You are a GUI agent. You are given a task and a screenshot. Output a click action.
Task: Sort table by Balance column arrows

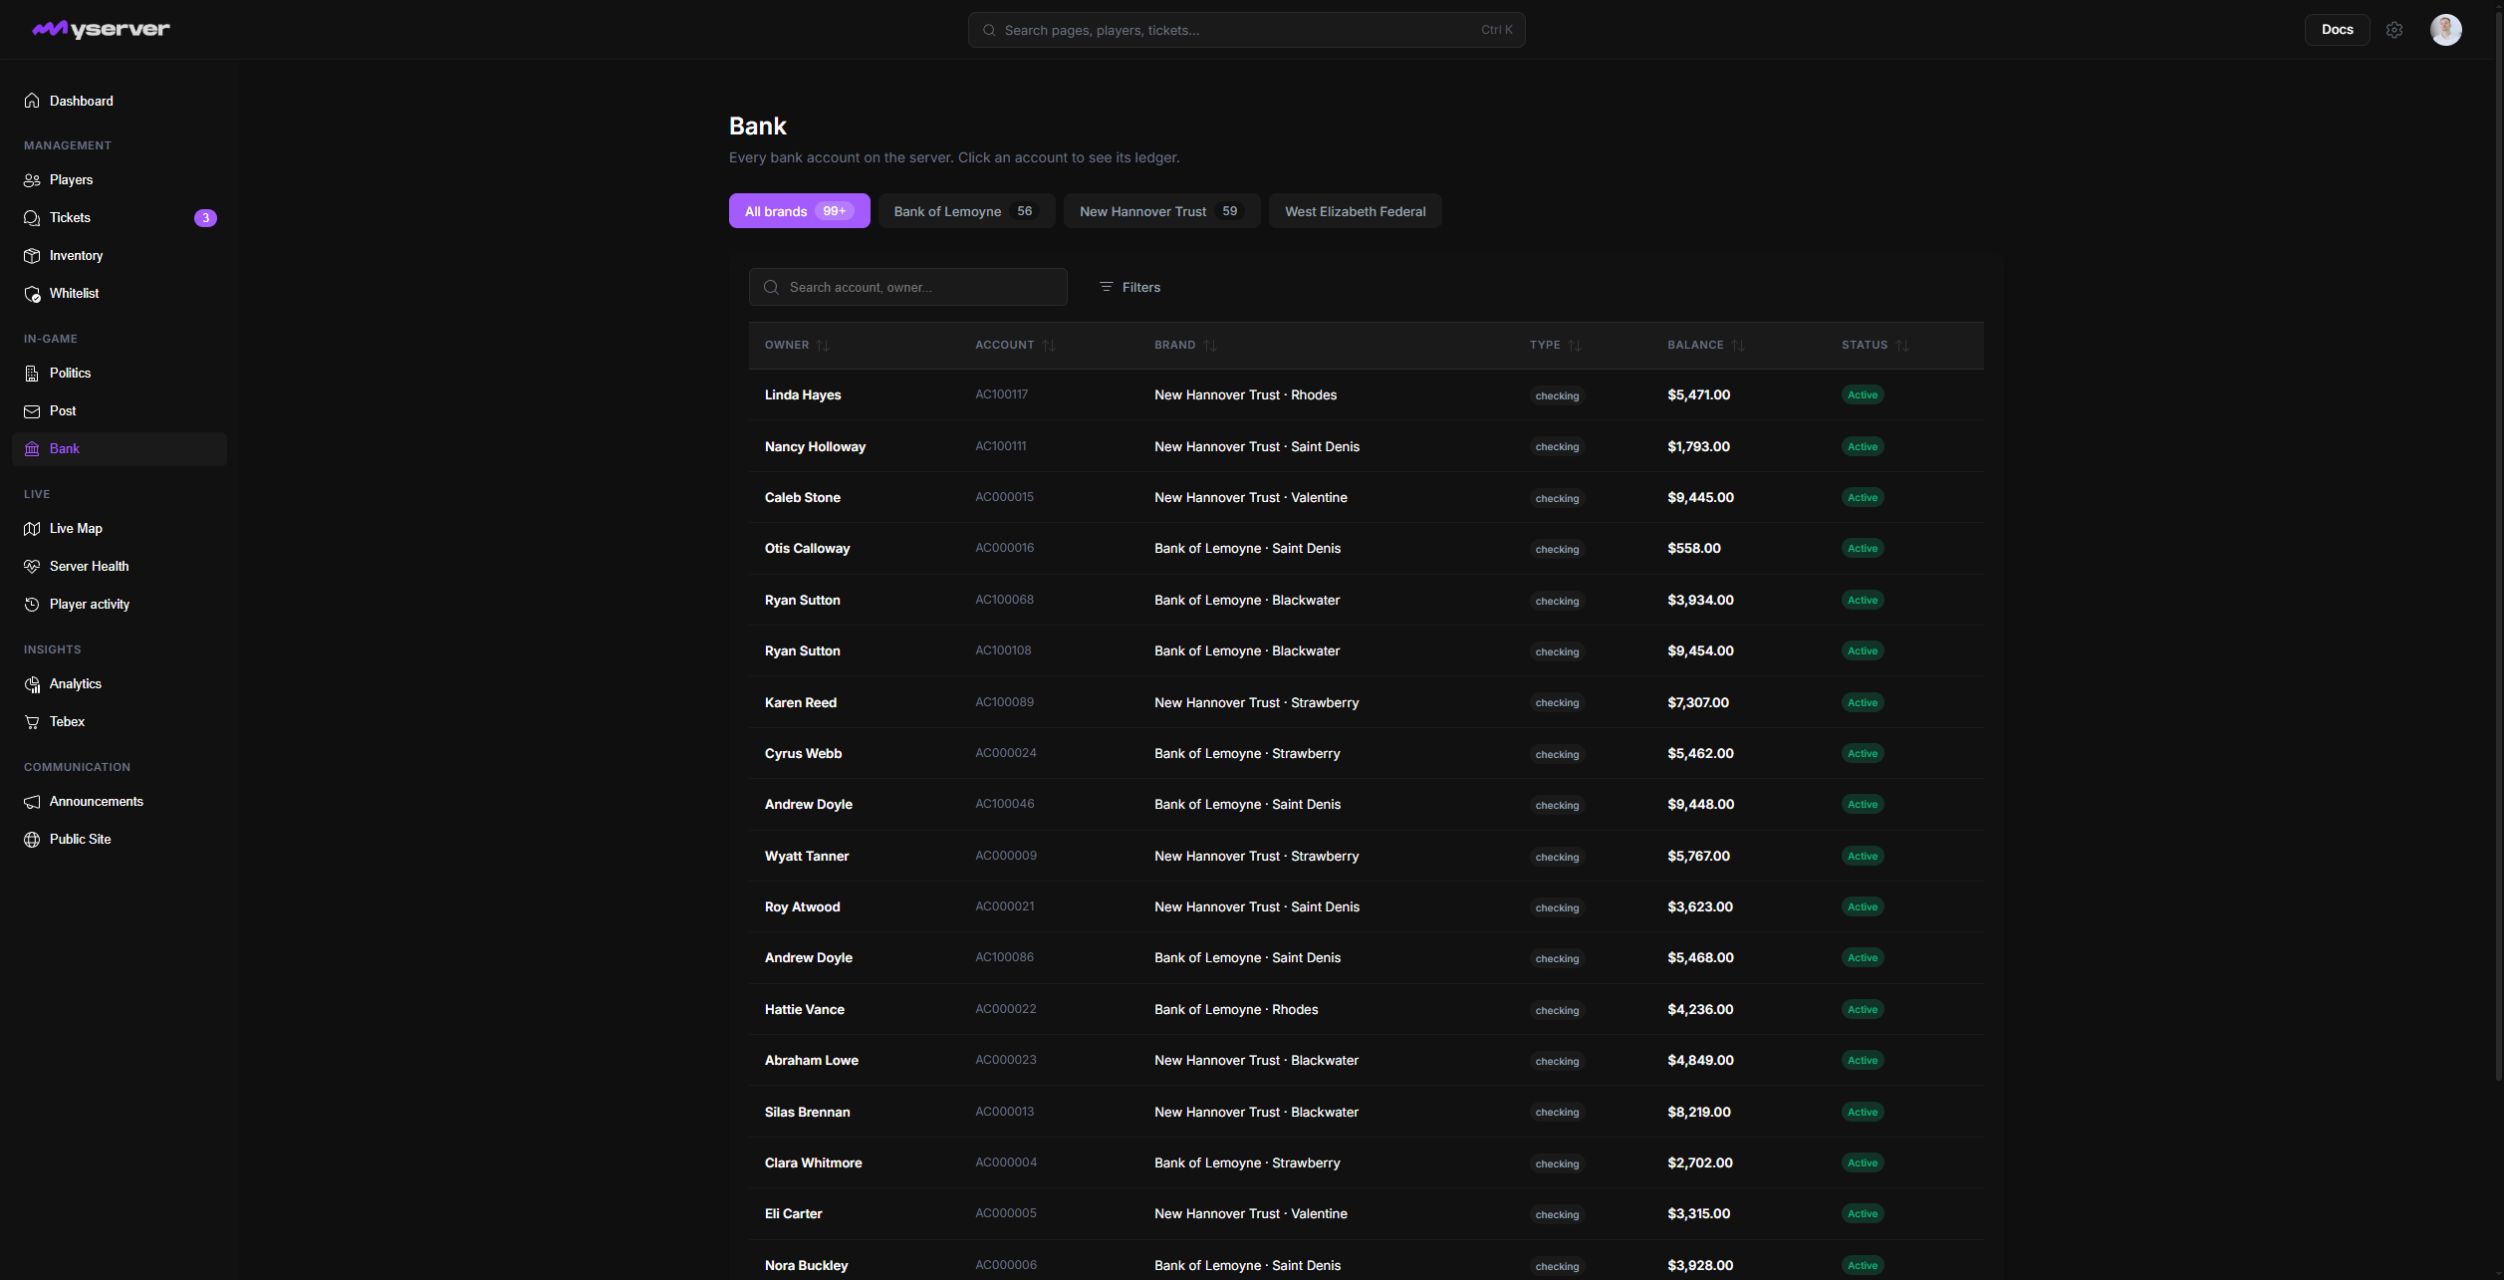(x=1738, y=345)
